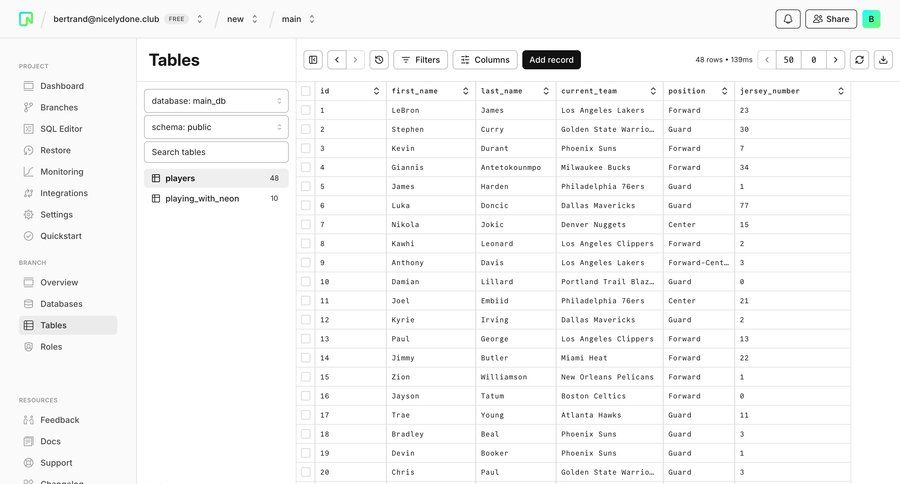Click the Feedback icon in Resources
Screen dimensions: 900x484
(29, 420)
